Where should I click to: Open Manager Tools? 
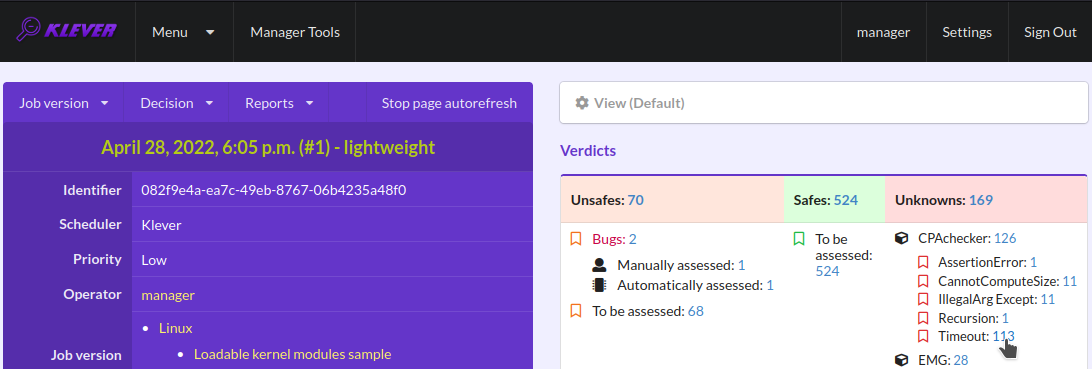(295, 32)
